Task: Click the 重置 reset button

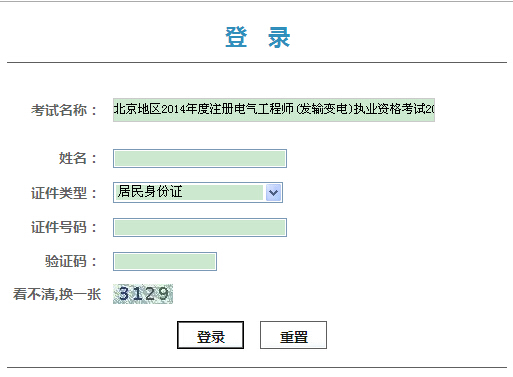Action: point(293,335)
